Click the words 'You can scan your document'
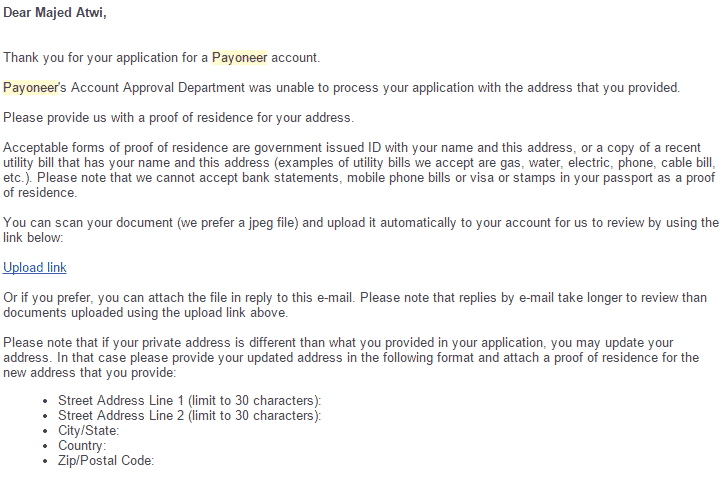This screenshot has width=724, height=479. tap(88, 223)
